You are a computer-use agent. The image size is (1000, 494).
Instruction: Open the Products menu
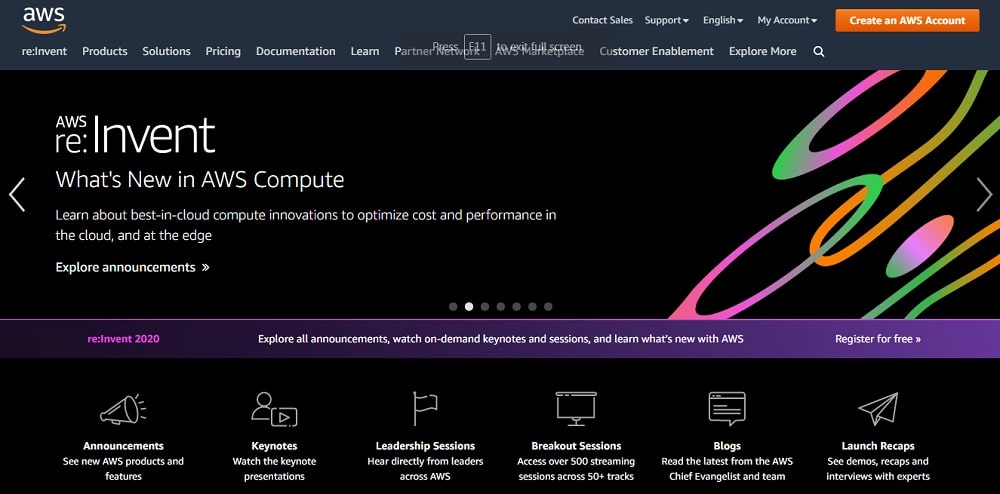click(x=105, y=52)
